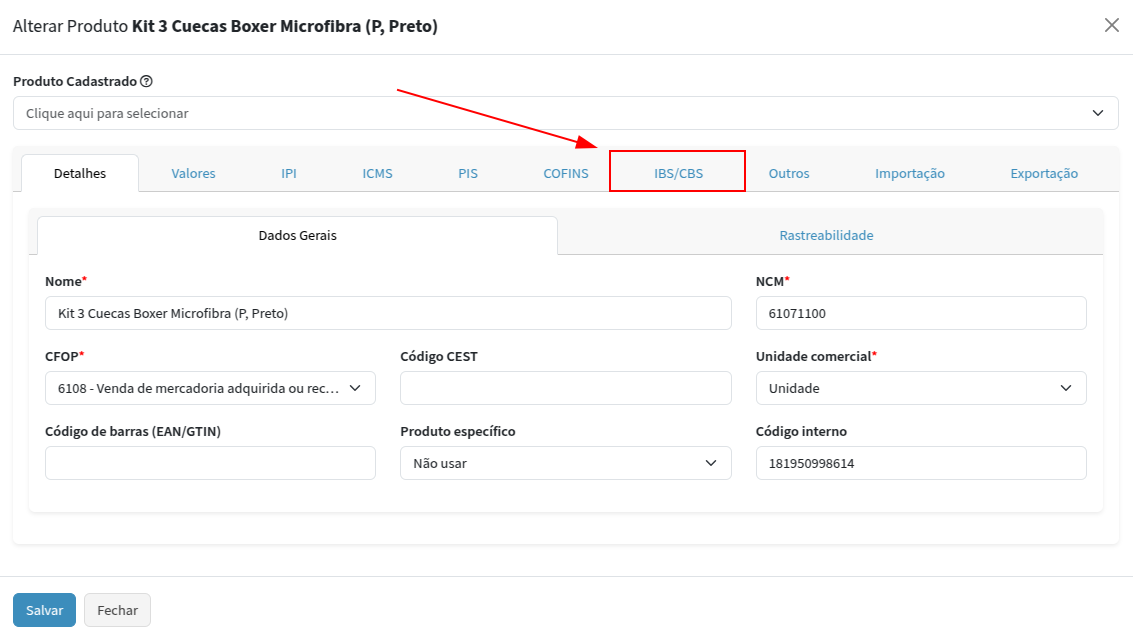Click the Código de barras (EAN/GTIN) field
Image resolution: width=1133 pixels, height=640 pixels.
coord(210,463)
